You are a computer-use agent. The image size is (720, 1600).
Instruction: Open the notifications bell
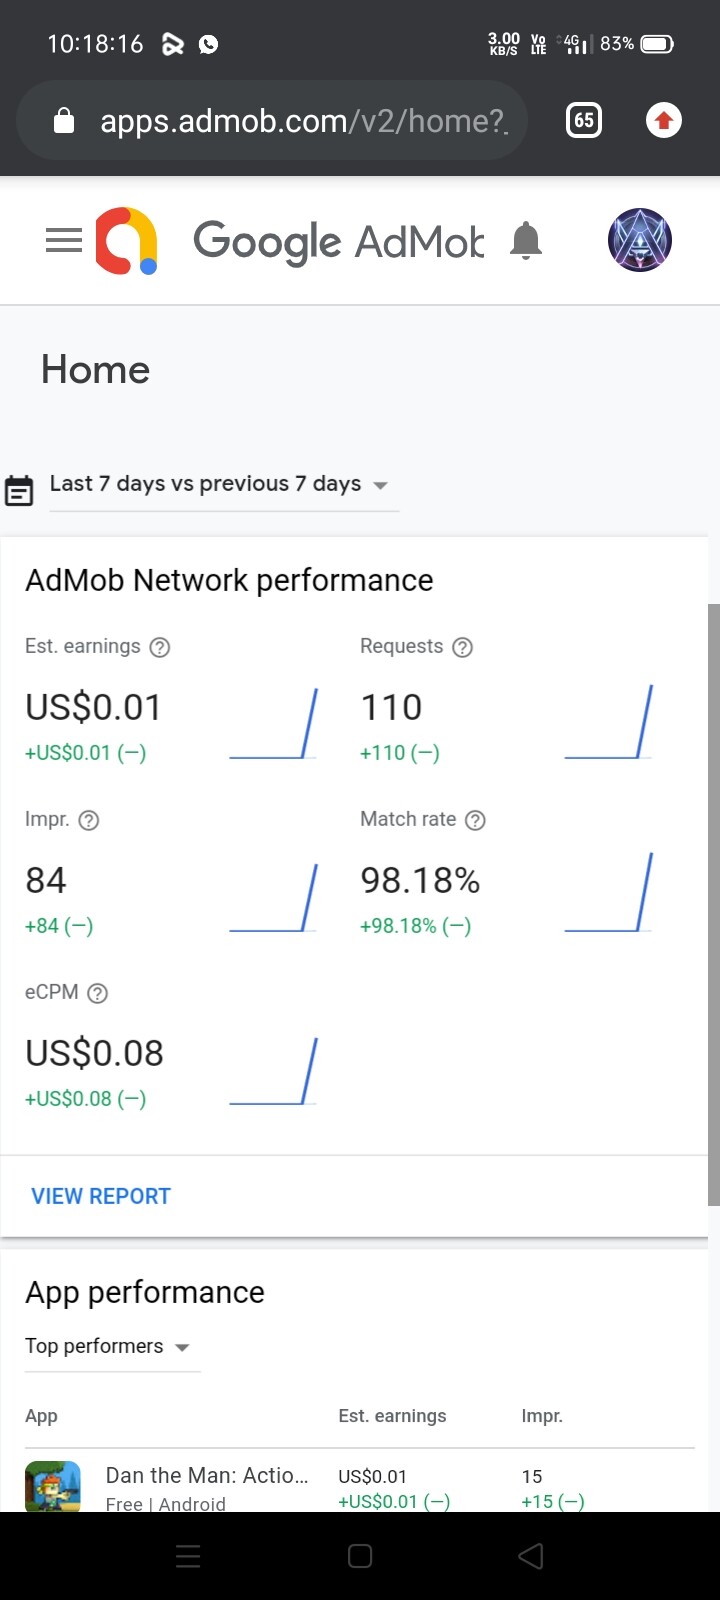pyautogui.click(x=526, y=241)
